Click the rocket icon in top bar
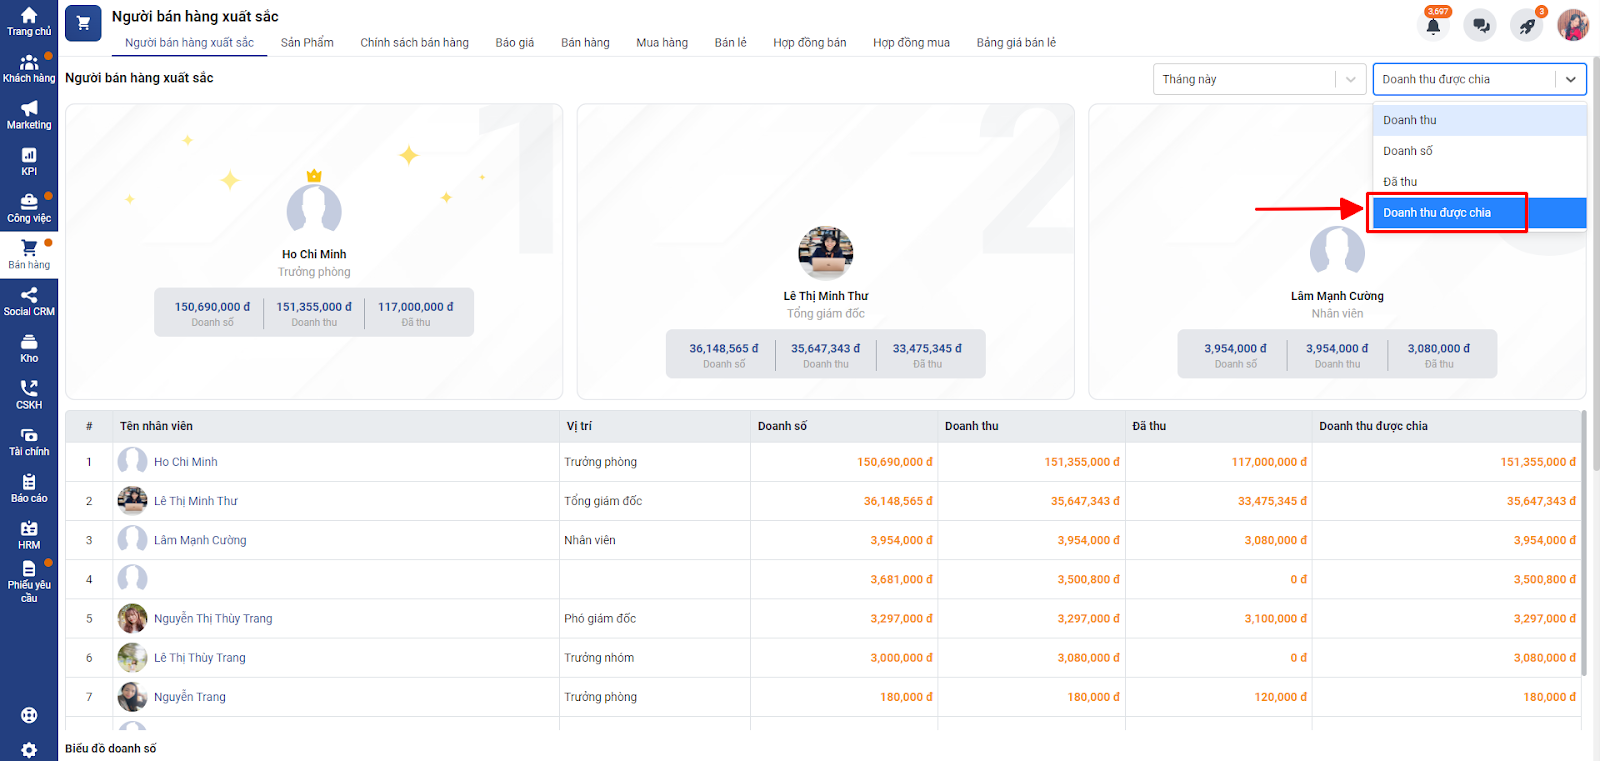 [x=1527, y=25]
